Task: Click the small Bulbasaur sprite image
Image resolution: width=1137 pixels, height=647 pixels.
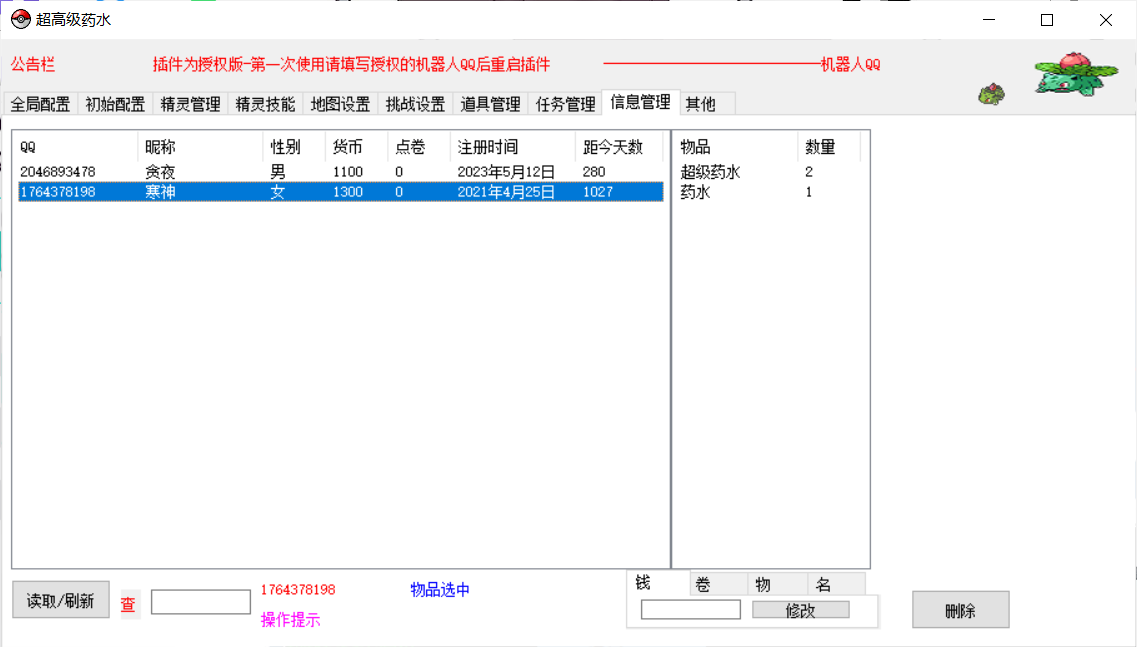Action: 991,94
